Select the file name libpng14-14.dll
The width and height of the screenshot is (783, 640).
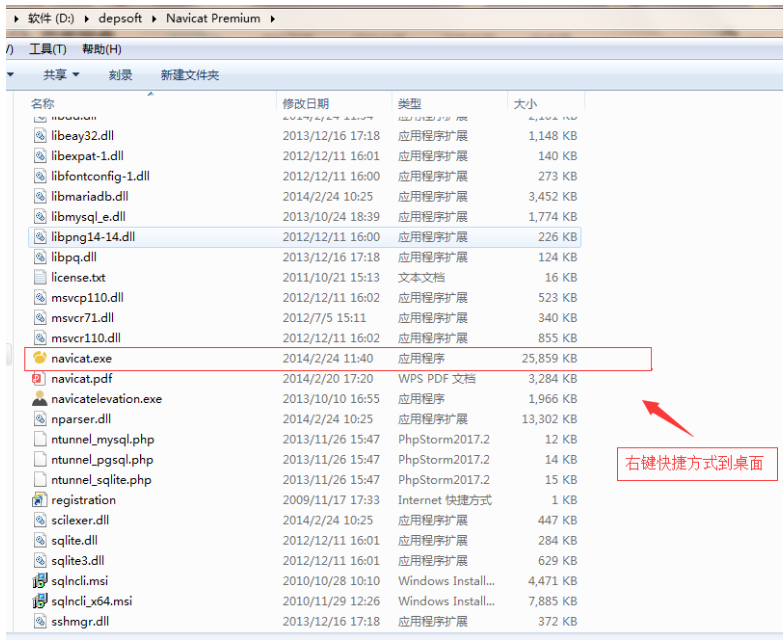[93, 237]
